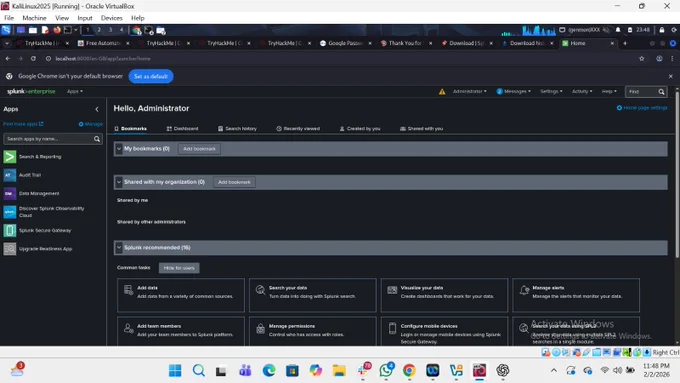Open the Home page settings link

[642, 108]
